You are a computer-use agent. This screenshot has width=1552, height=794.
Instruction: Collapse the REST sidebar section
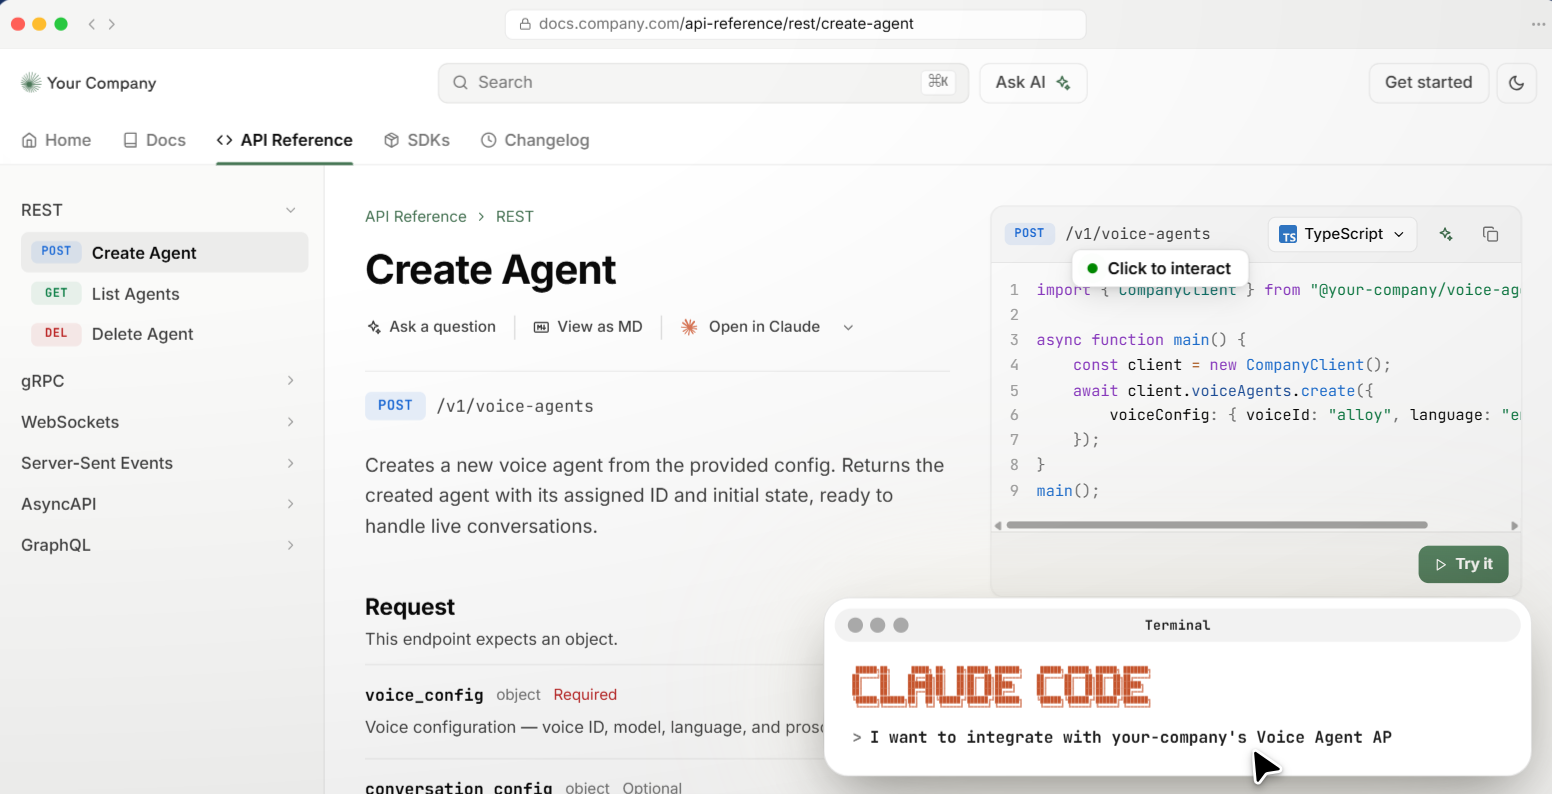(291, 210)
